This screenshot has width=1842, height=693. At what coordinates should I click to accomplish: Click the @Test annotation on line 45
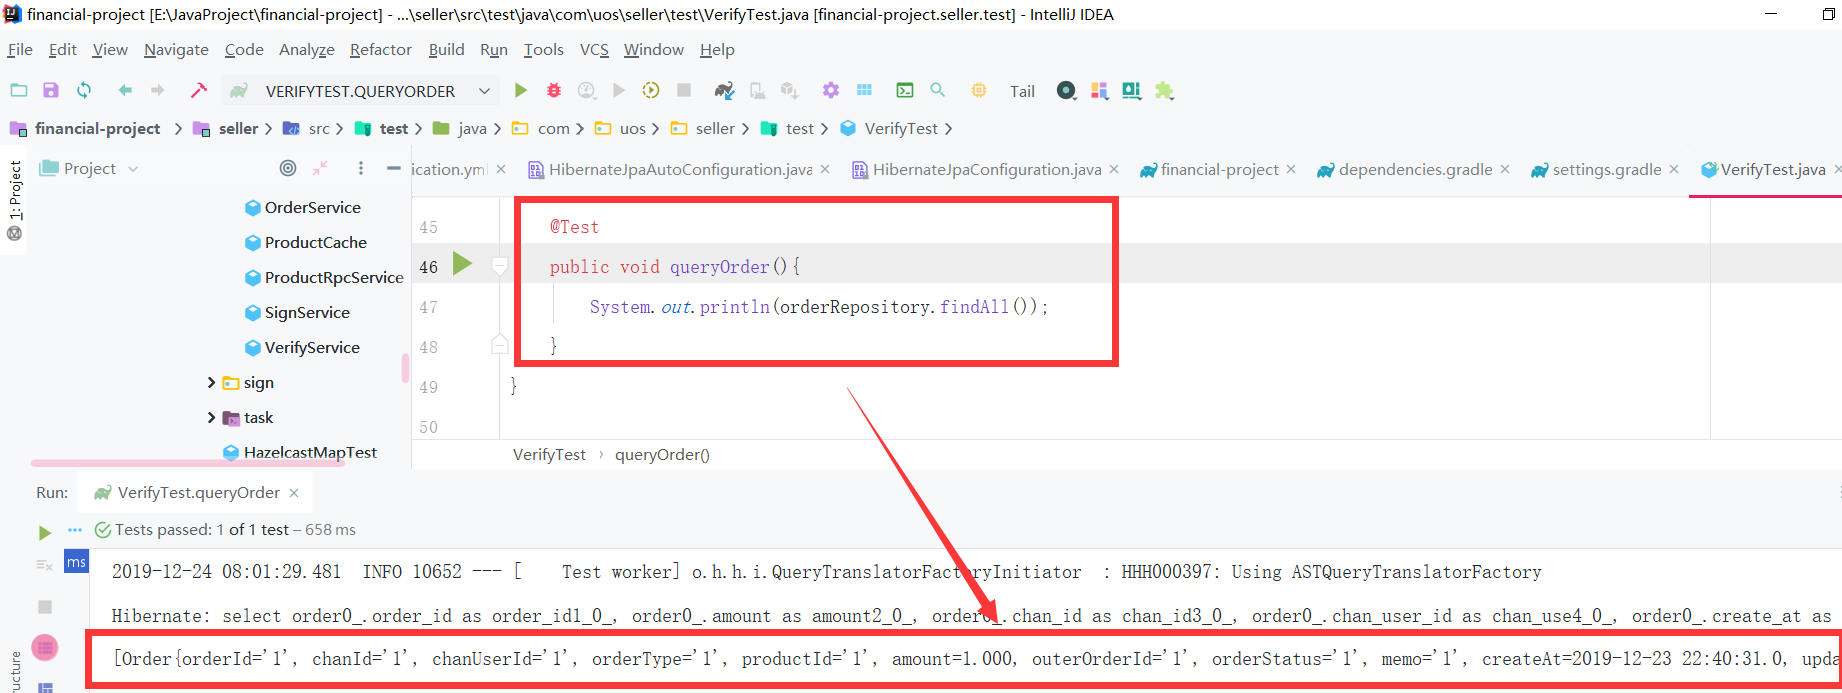pyautogui.click(x=574, y=227)
